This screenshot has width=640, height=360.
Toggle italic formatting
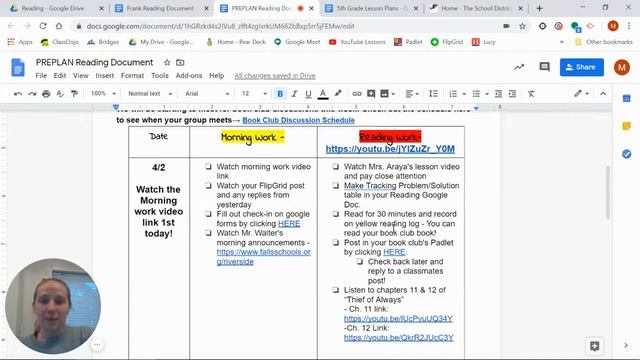click(x=294, y=94)
